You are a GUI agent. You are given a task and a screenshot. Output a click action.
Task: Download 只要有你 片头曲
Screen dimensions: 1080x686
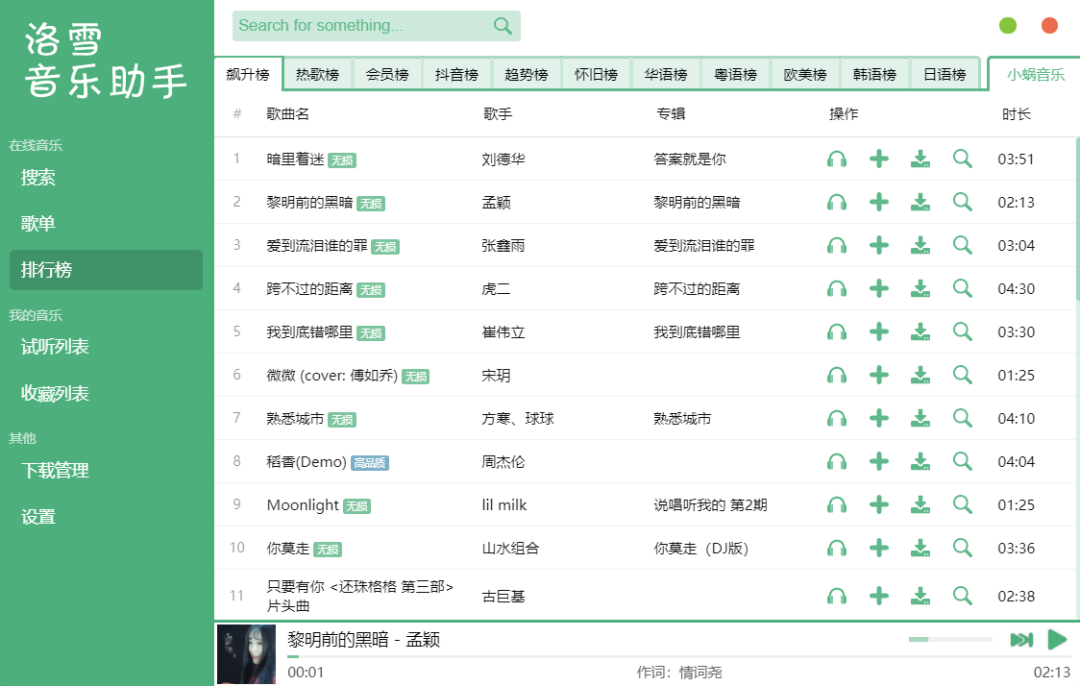(920, 596)
